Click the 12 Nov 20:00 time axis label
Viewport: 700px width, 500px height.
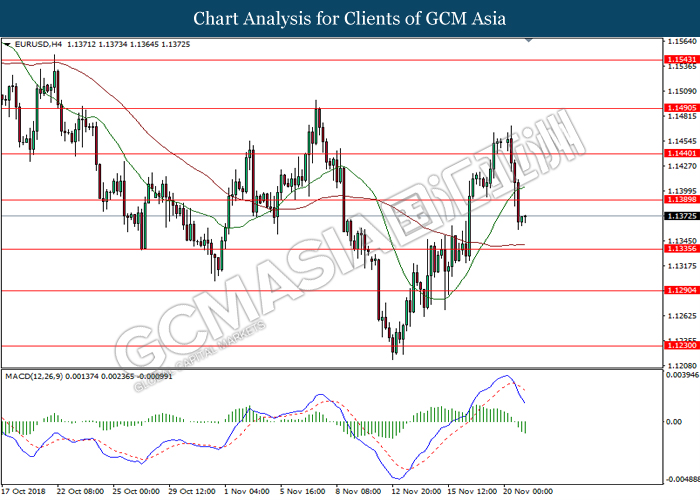[x=416, y=492]
